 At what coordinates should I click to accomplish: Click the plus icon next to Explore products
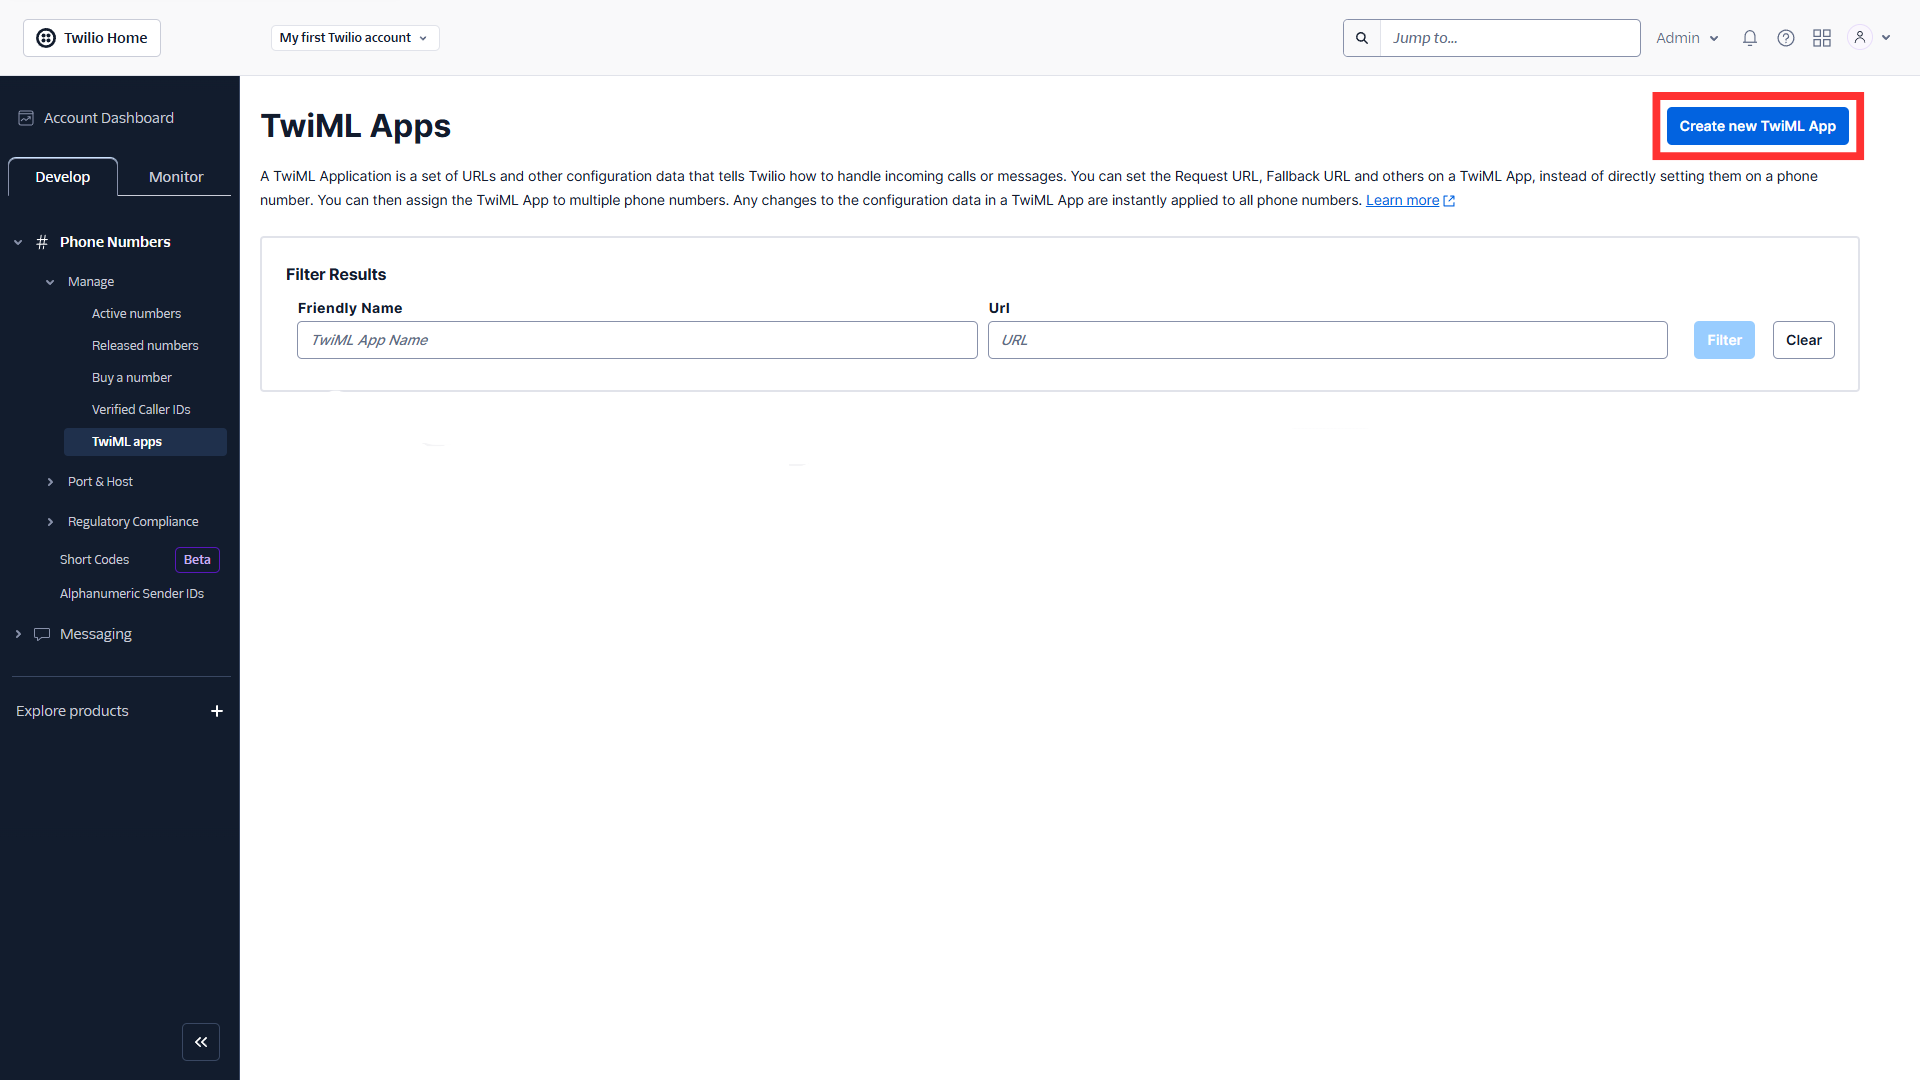coord(217,711)
